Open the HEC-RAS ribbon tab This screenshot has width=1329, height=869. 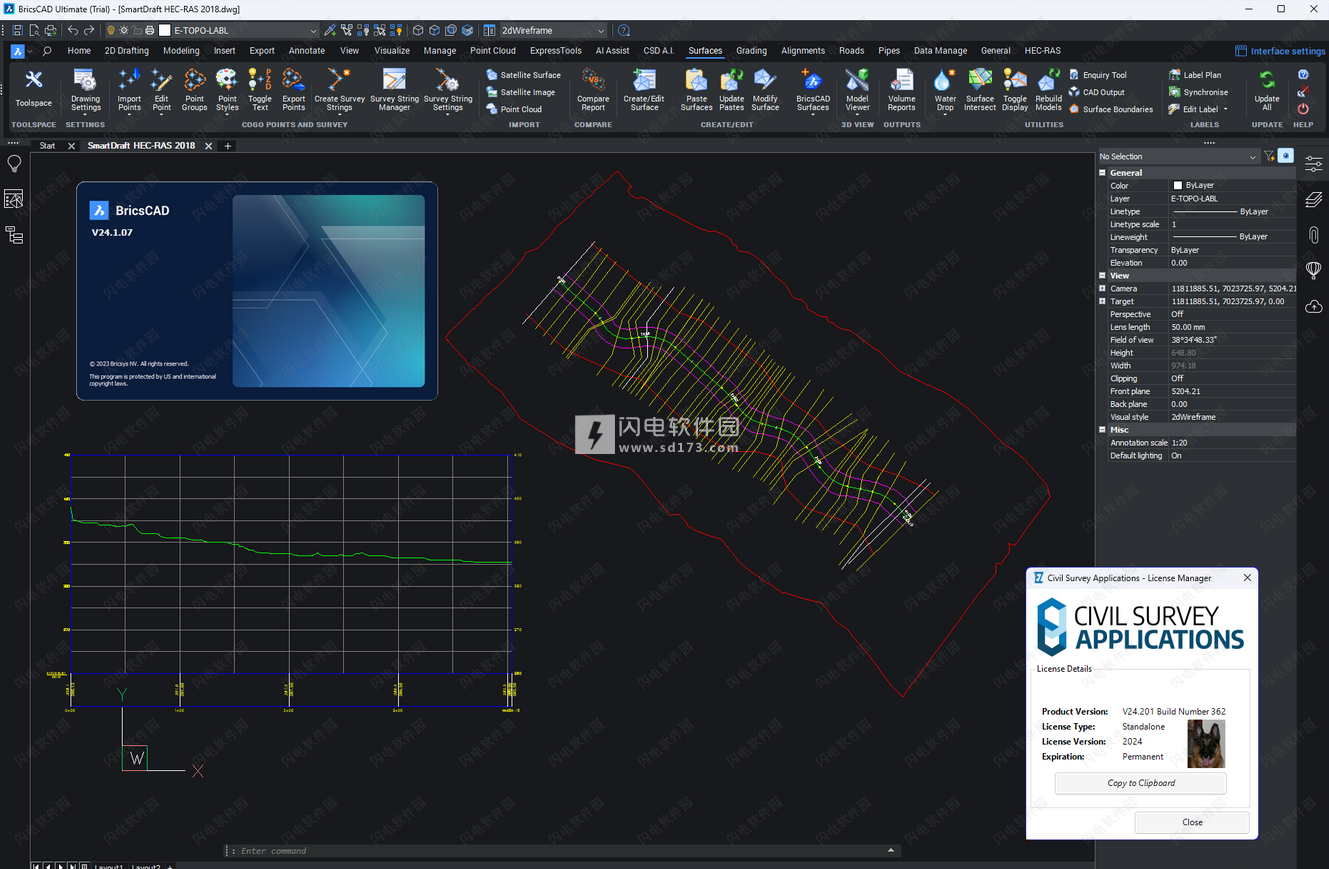(x=1042, y=50)
